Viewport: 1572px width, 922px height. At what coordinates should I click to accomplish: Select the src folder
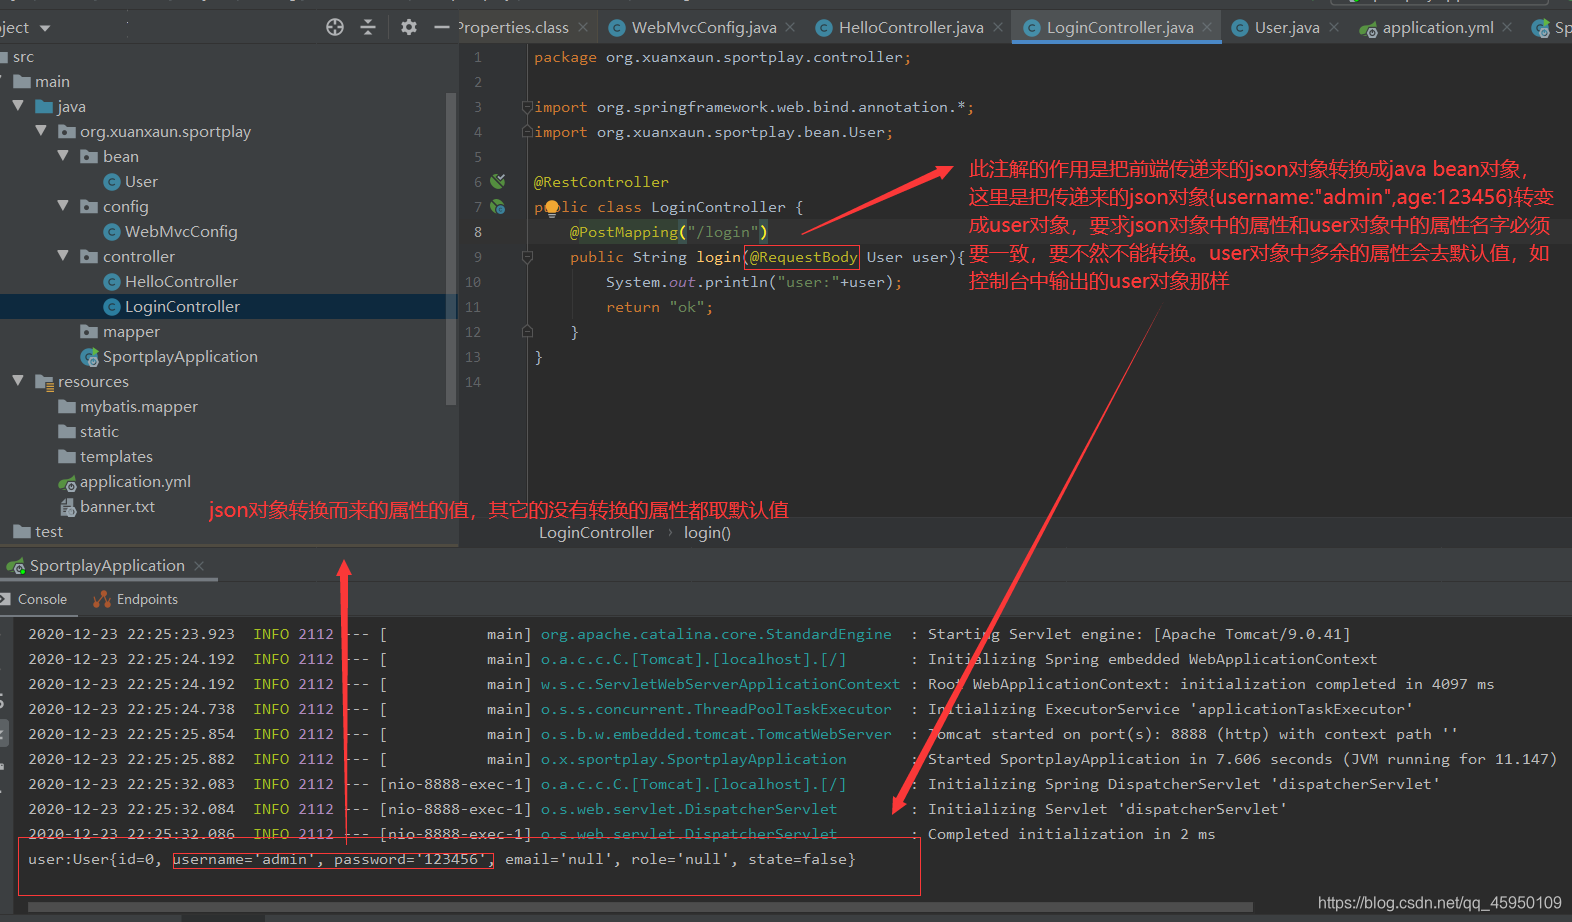click(x=23, y=57)
